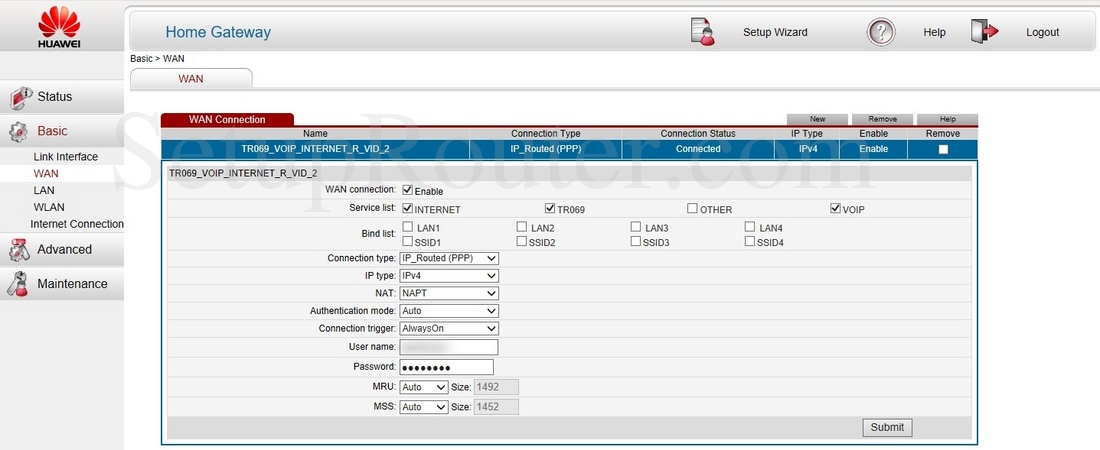Screen dimensions: 1100x450
Task: Open the IP type dropdown
Action: [449, 276]
